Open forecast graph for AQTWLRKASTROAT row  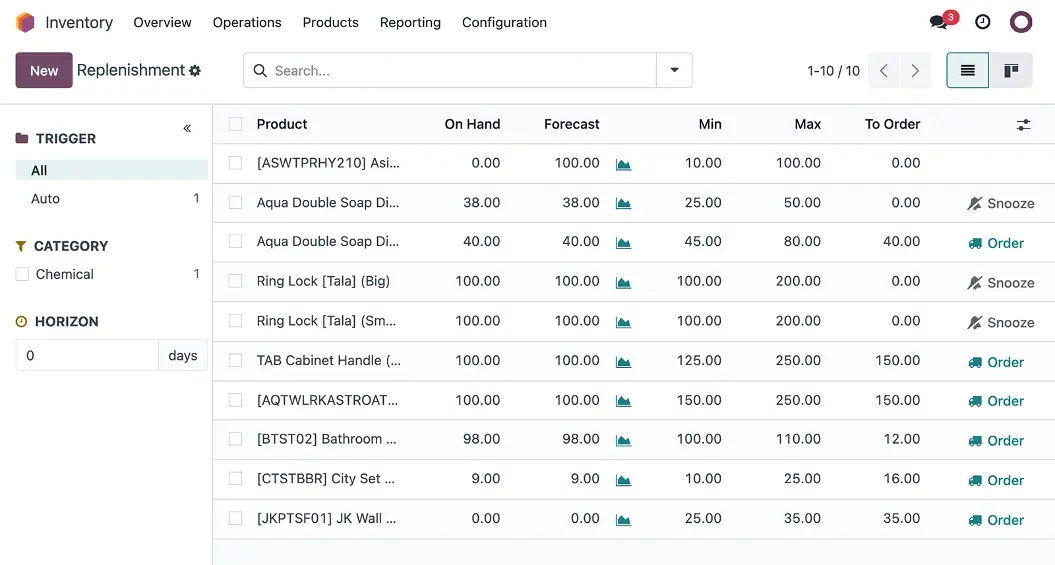pos(624,401)
